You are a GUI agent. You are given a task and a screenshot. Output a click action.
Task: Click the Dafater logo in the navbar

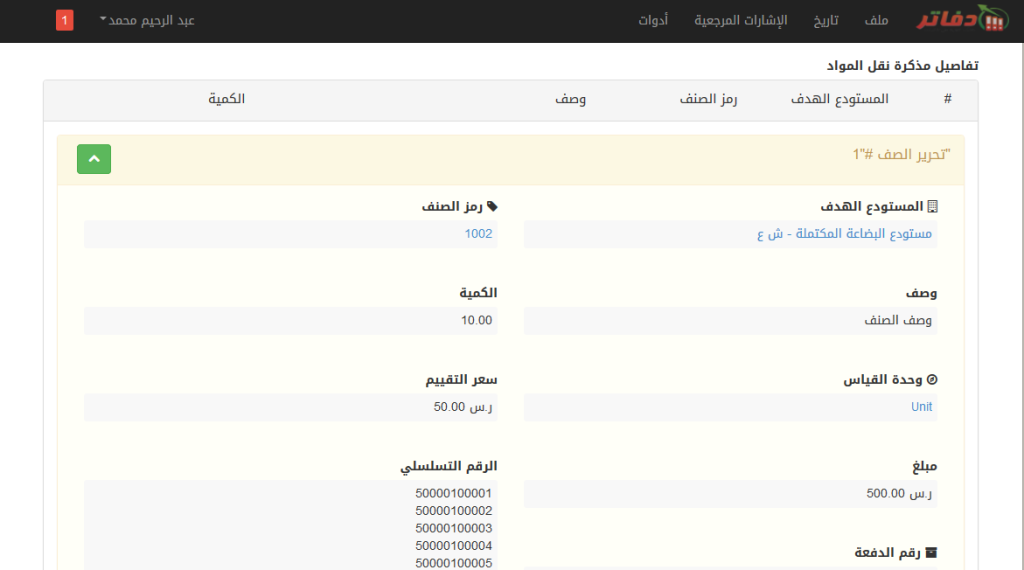[x=963, y=18]
